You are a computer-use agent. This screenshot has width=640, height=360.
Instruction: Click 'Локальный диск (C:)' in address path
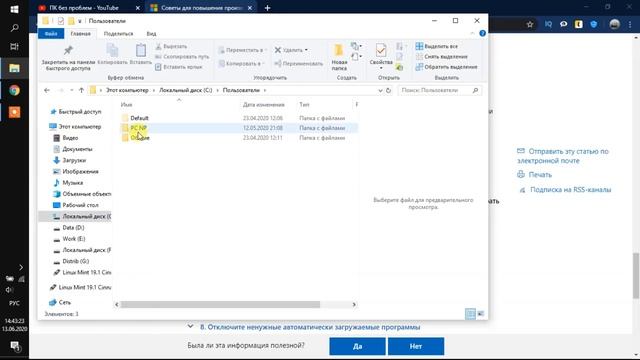tap(185, 90)
